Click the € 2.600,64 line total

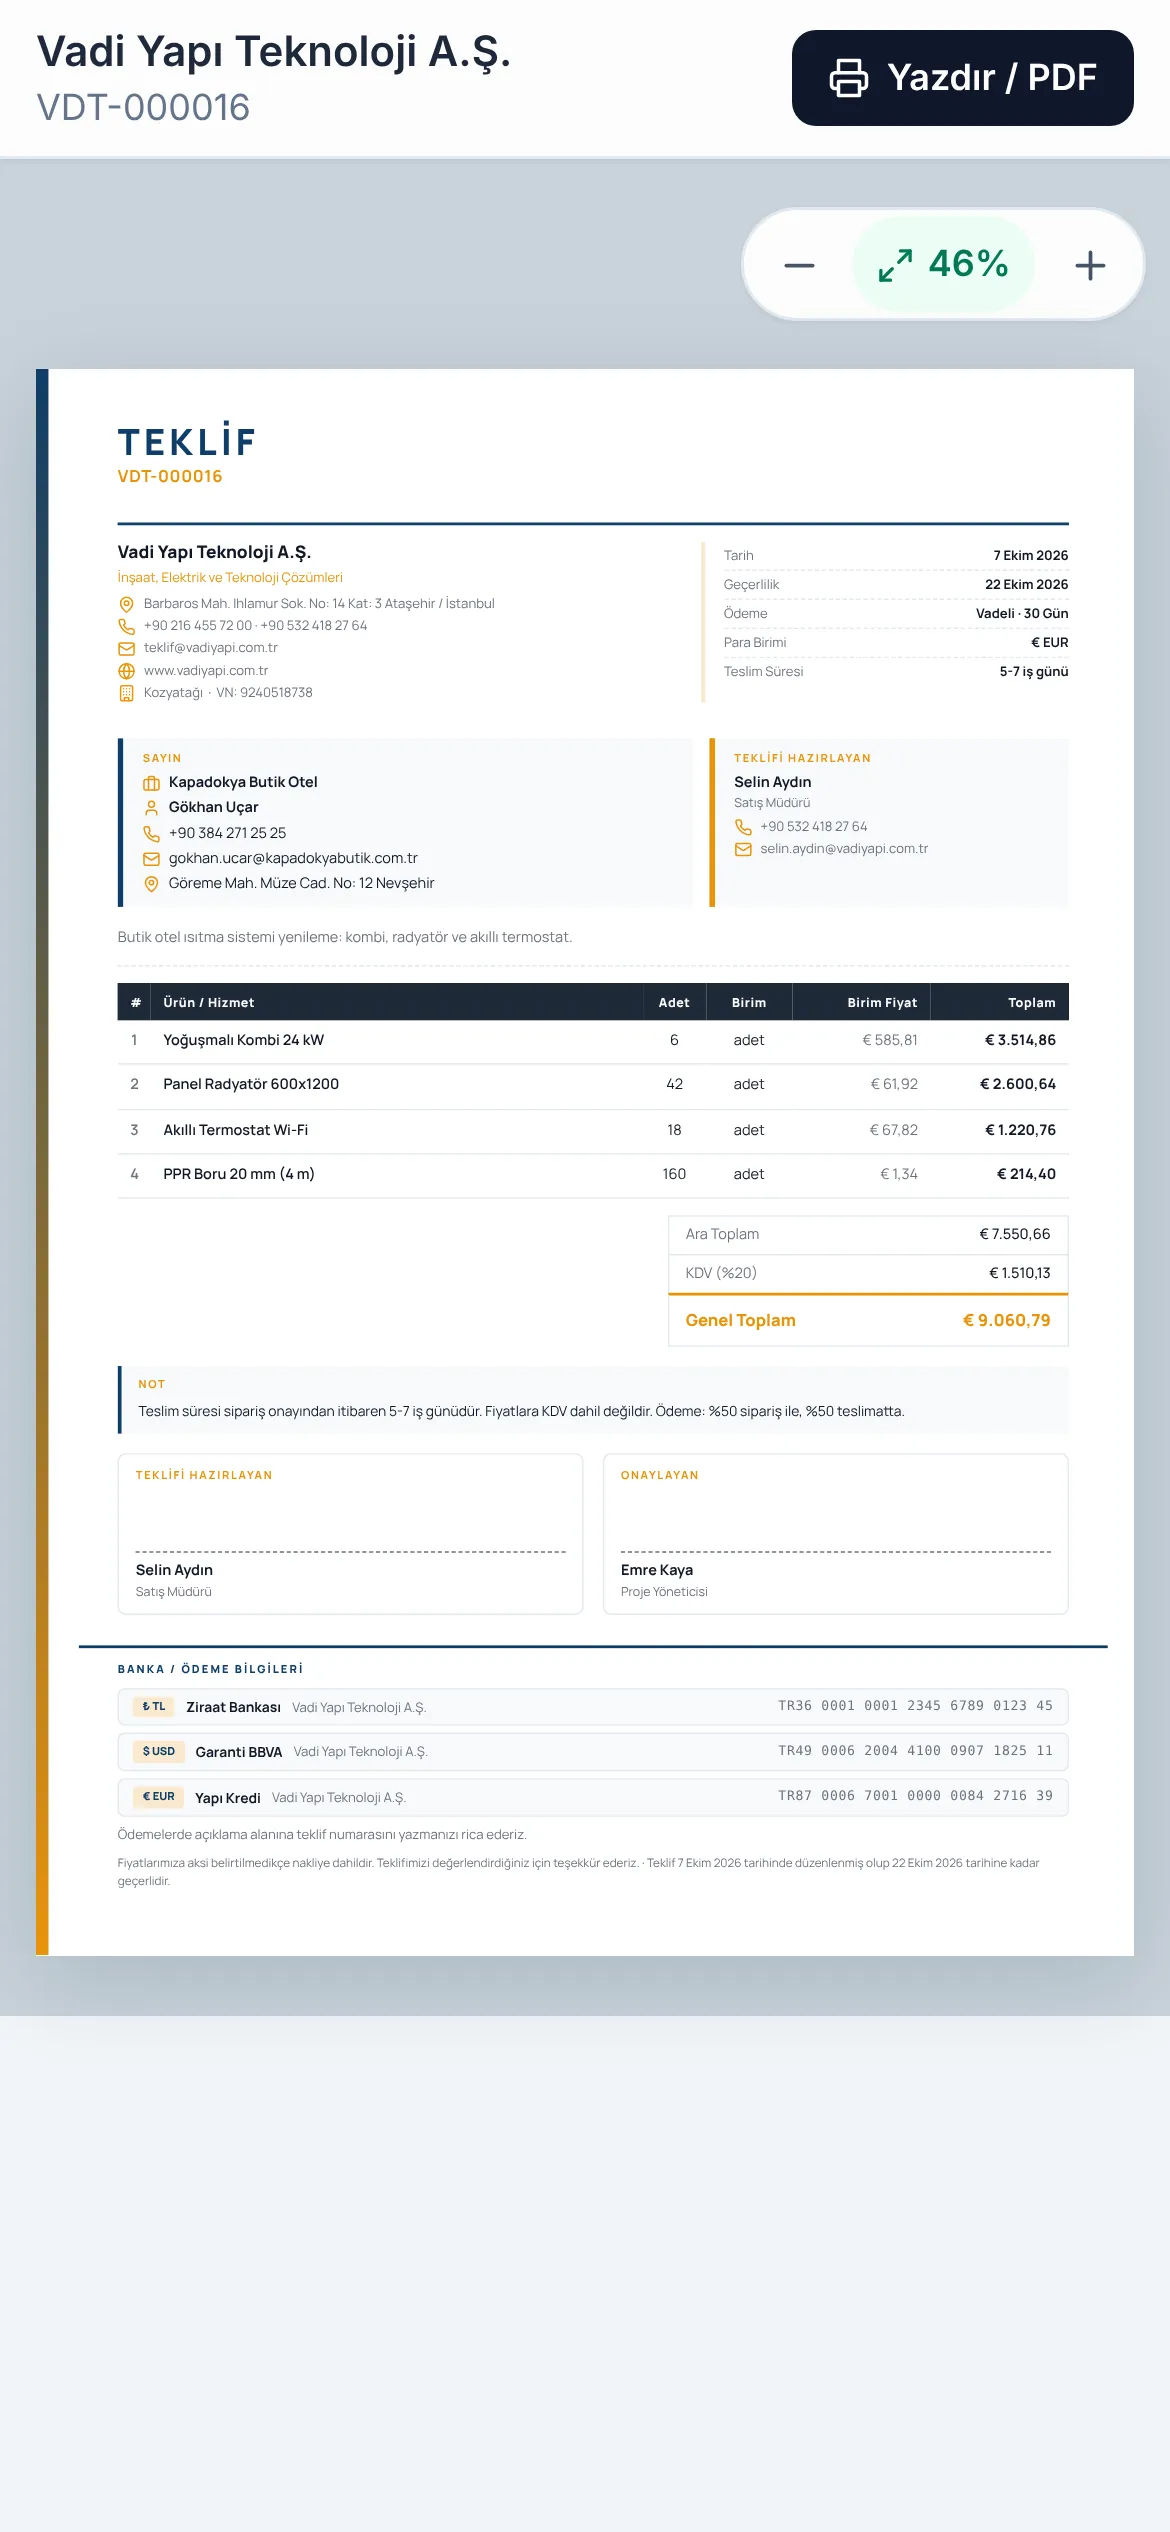(x=1018, y=1084)
